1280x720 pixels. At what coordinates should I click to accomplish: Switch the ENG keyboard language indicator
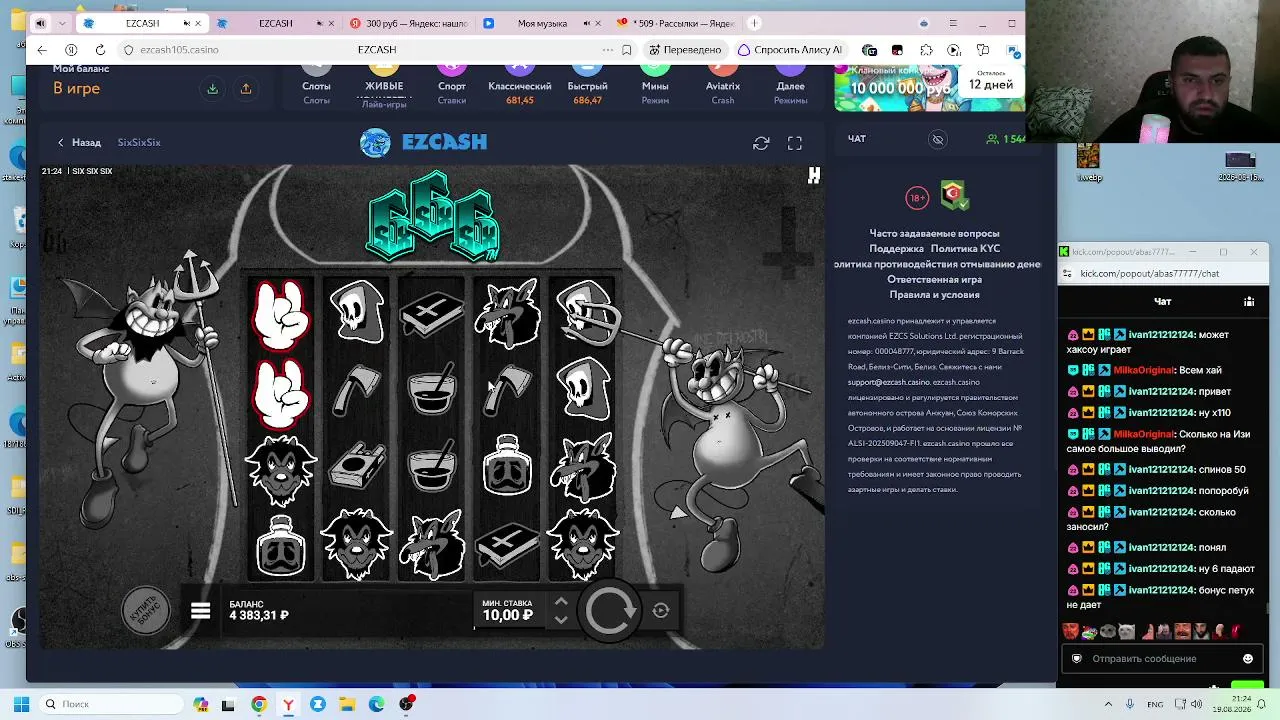1155,704
